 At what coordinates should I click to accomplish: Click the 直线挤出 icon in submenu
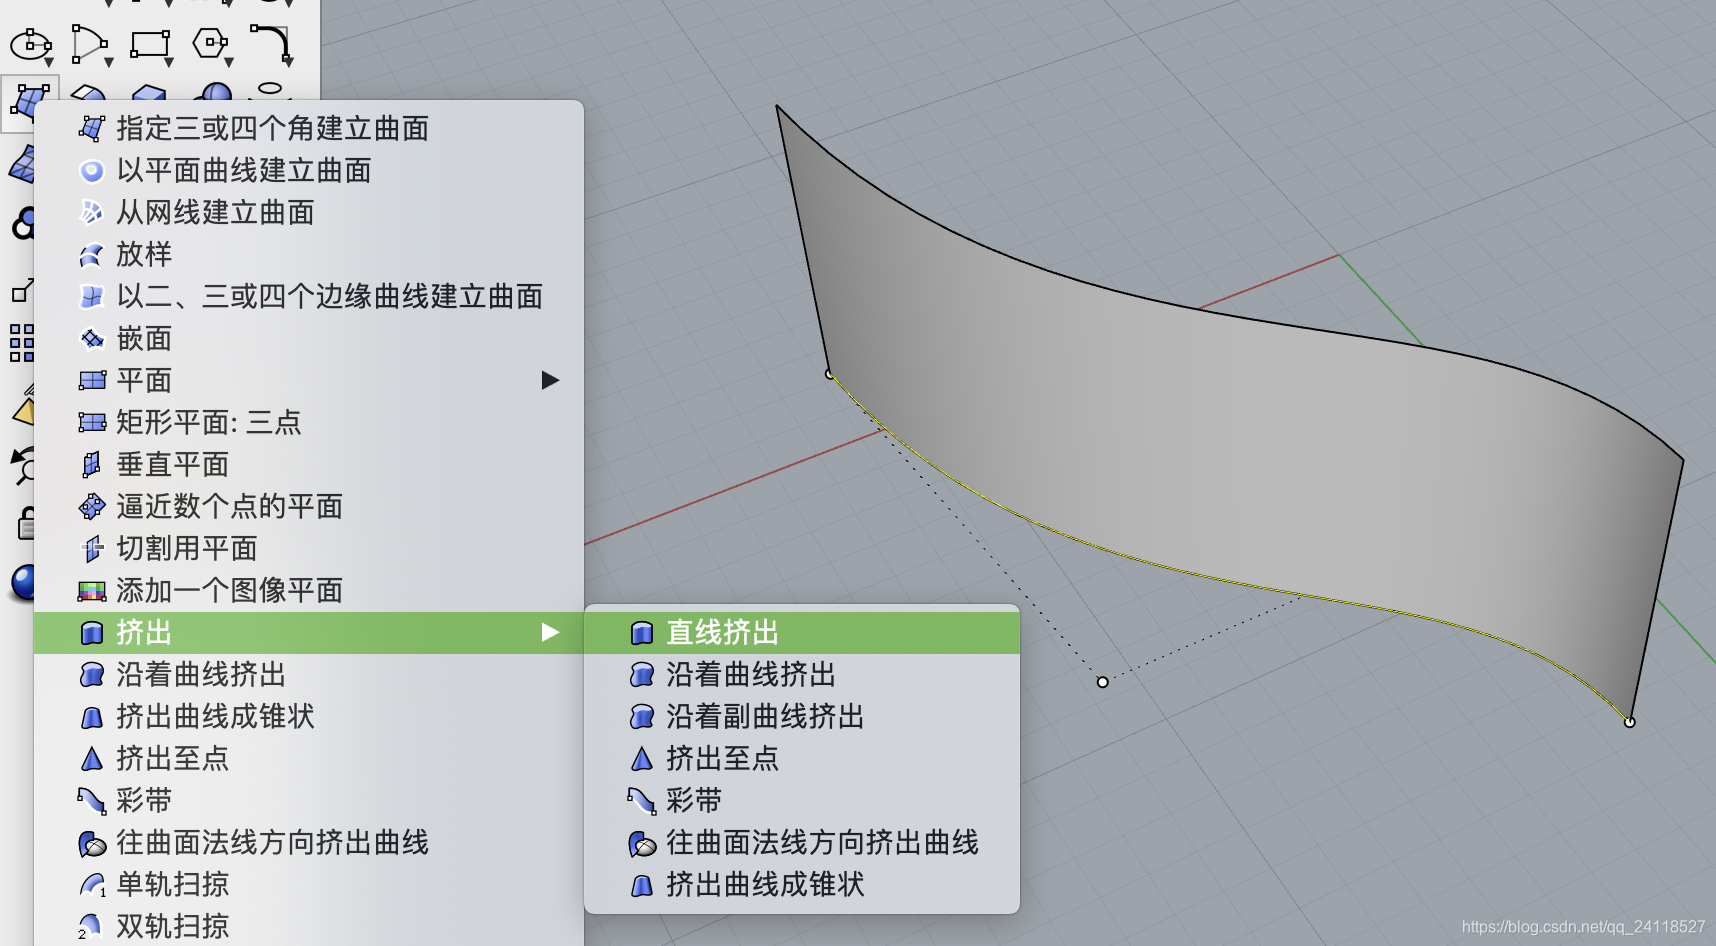click(642, 632)
